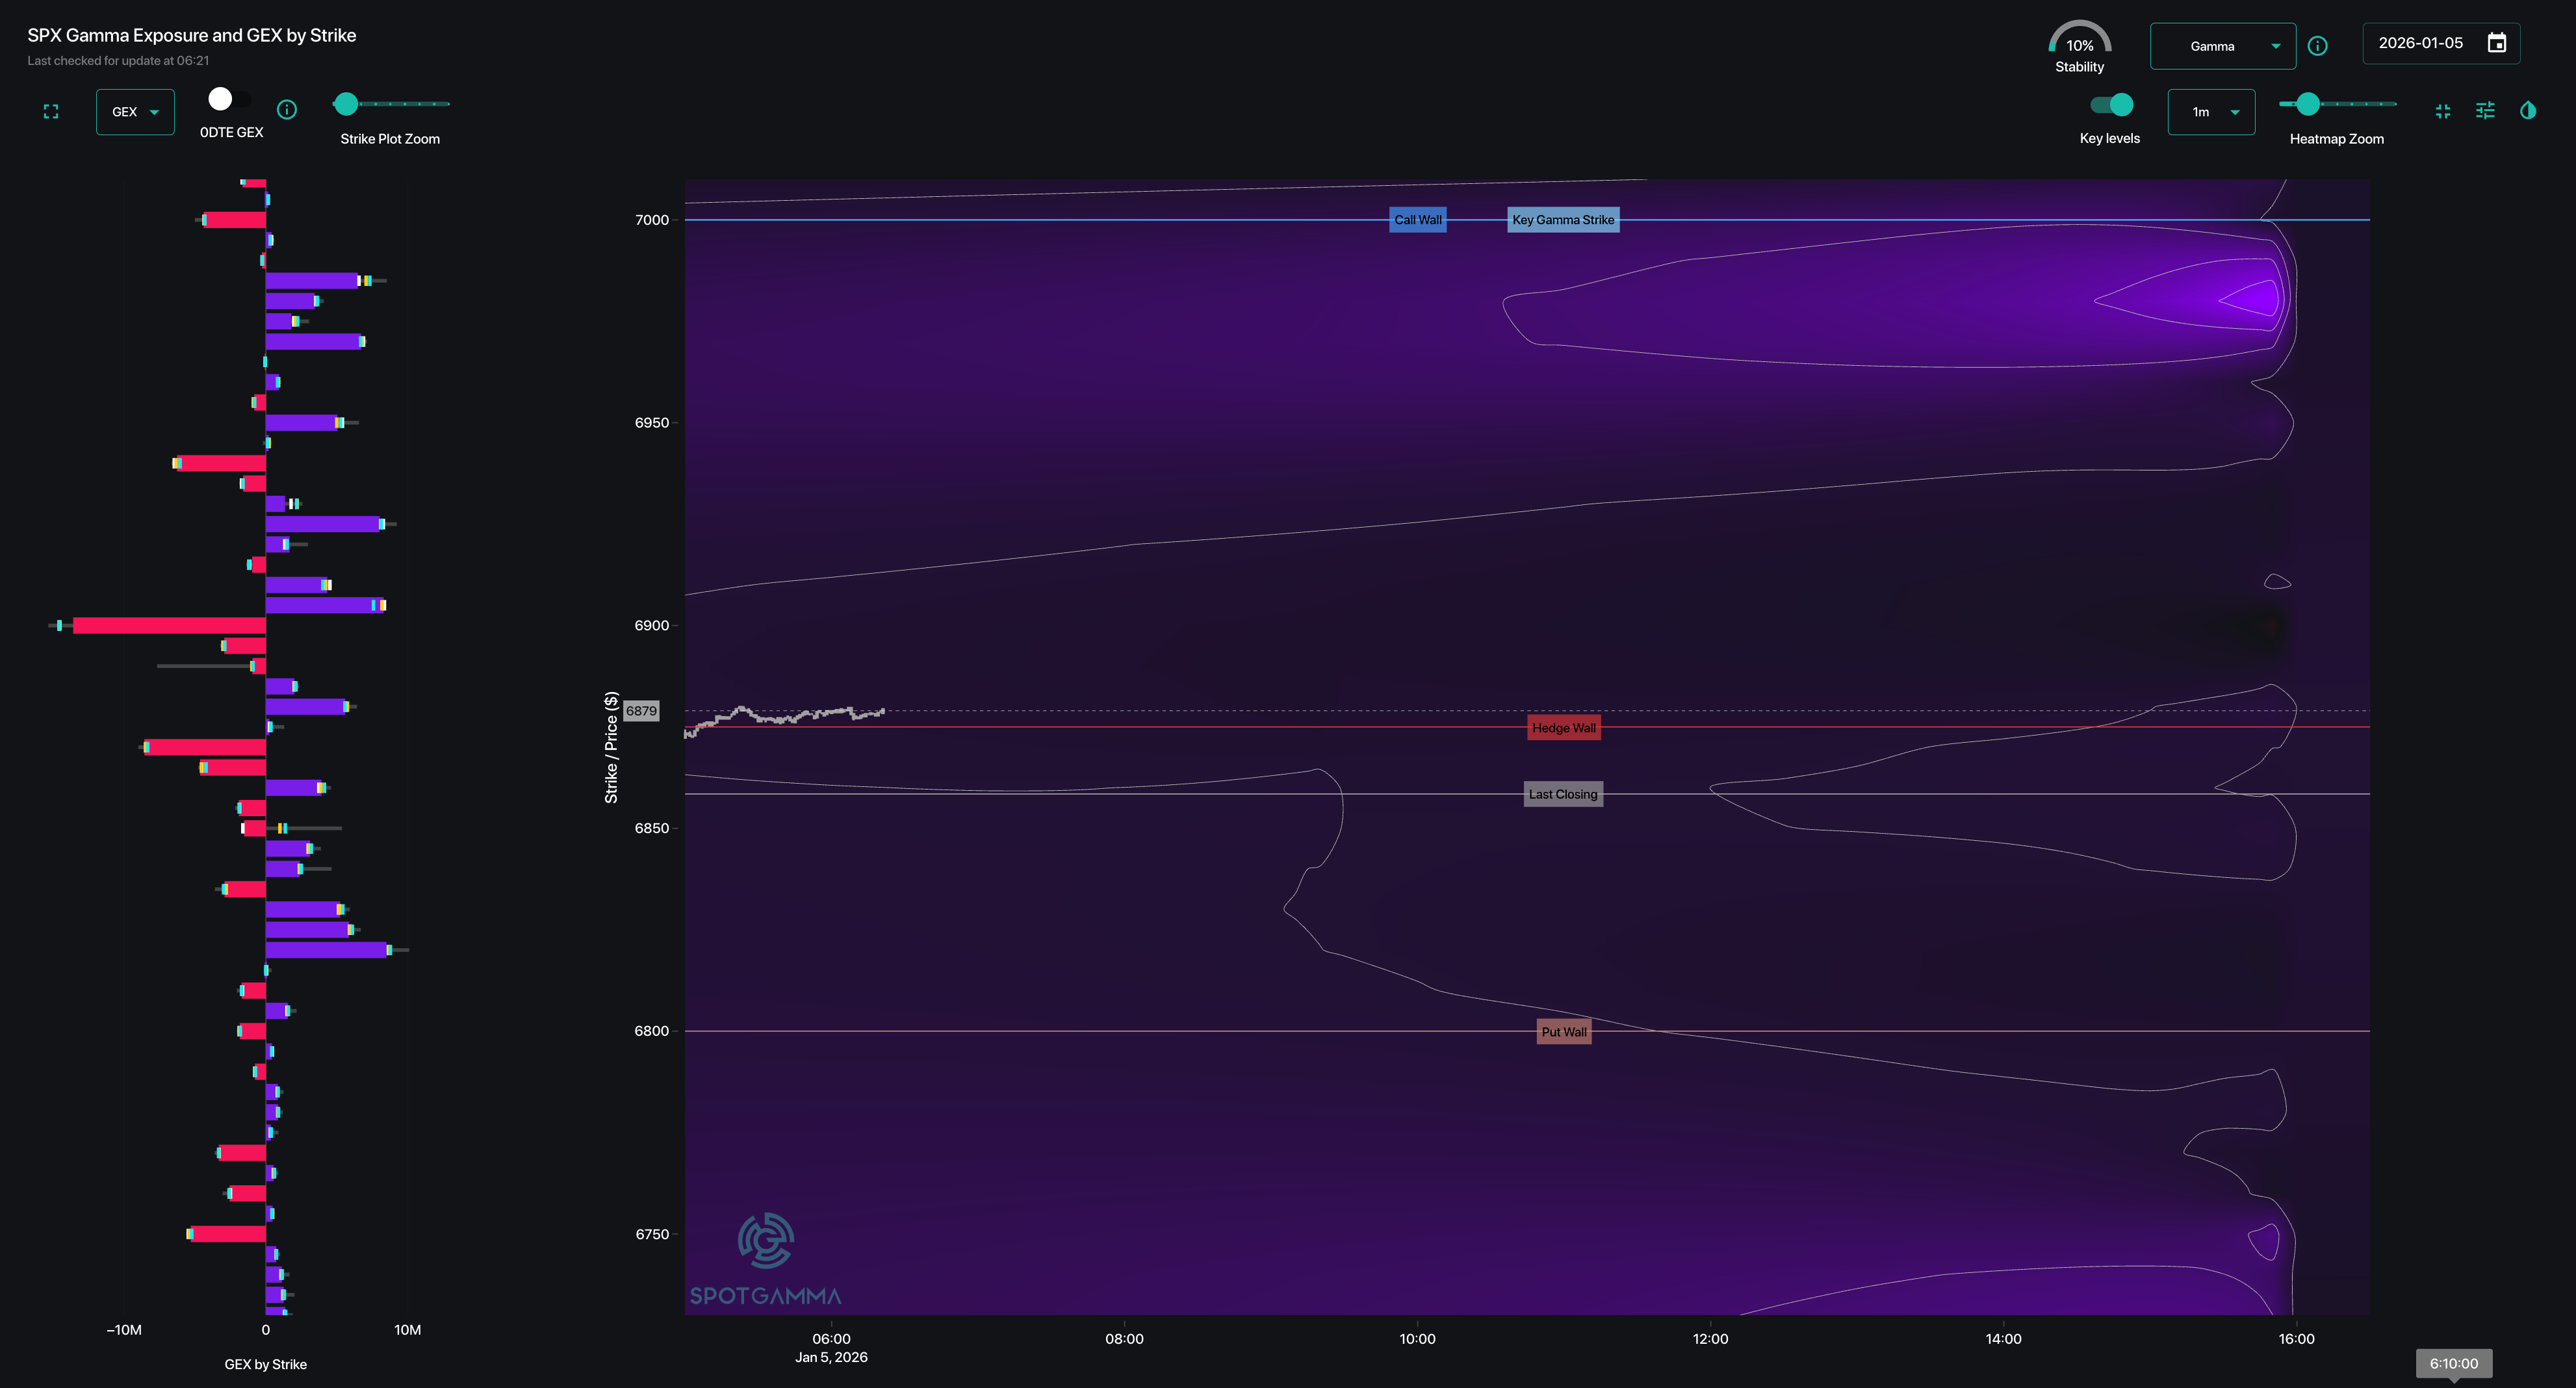Open the calendar date picker icon
The height and width of the screenshot is (1388, 2576).
[2497, 43]
